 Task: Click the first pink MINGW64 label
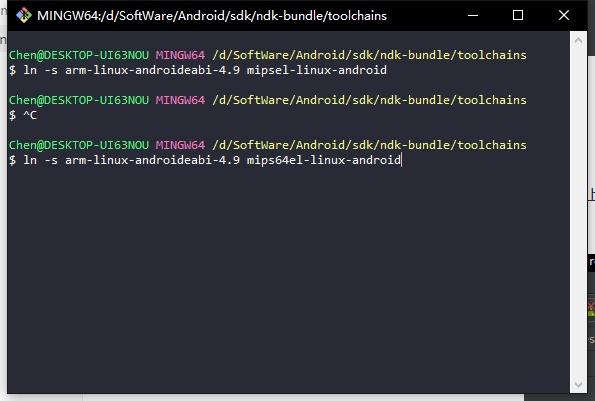[180, 55]
